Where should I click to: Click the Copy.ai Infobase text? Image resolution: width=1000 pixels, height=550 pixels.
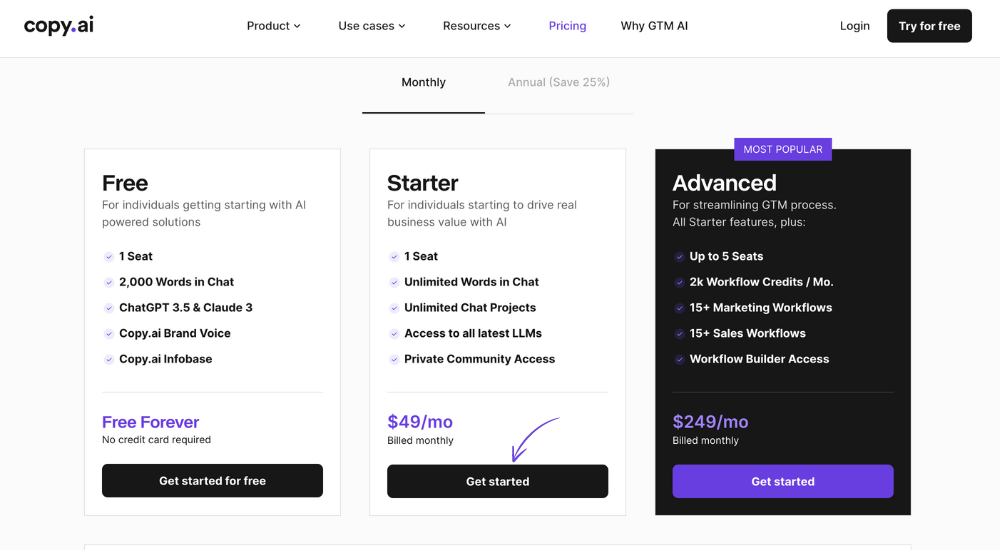[x=166, y=359]
